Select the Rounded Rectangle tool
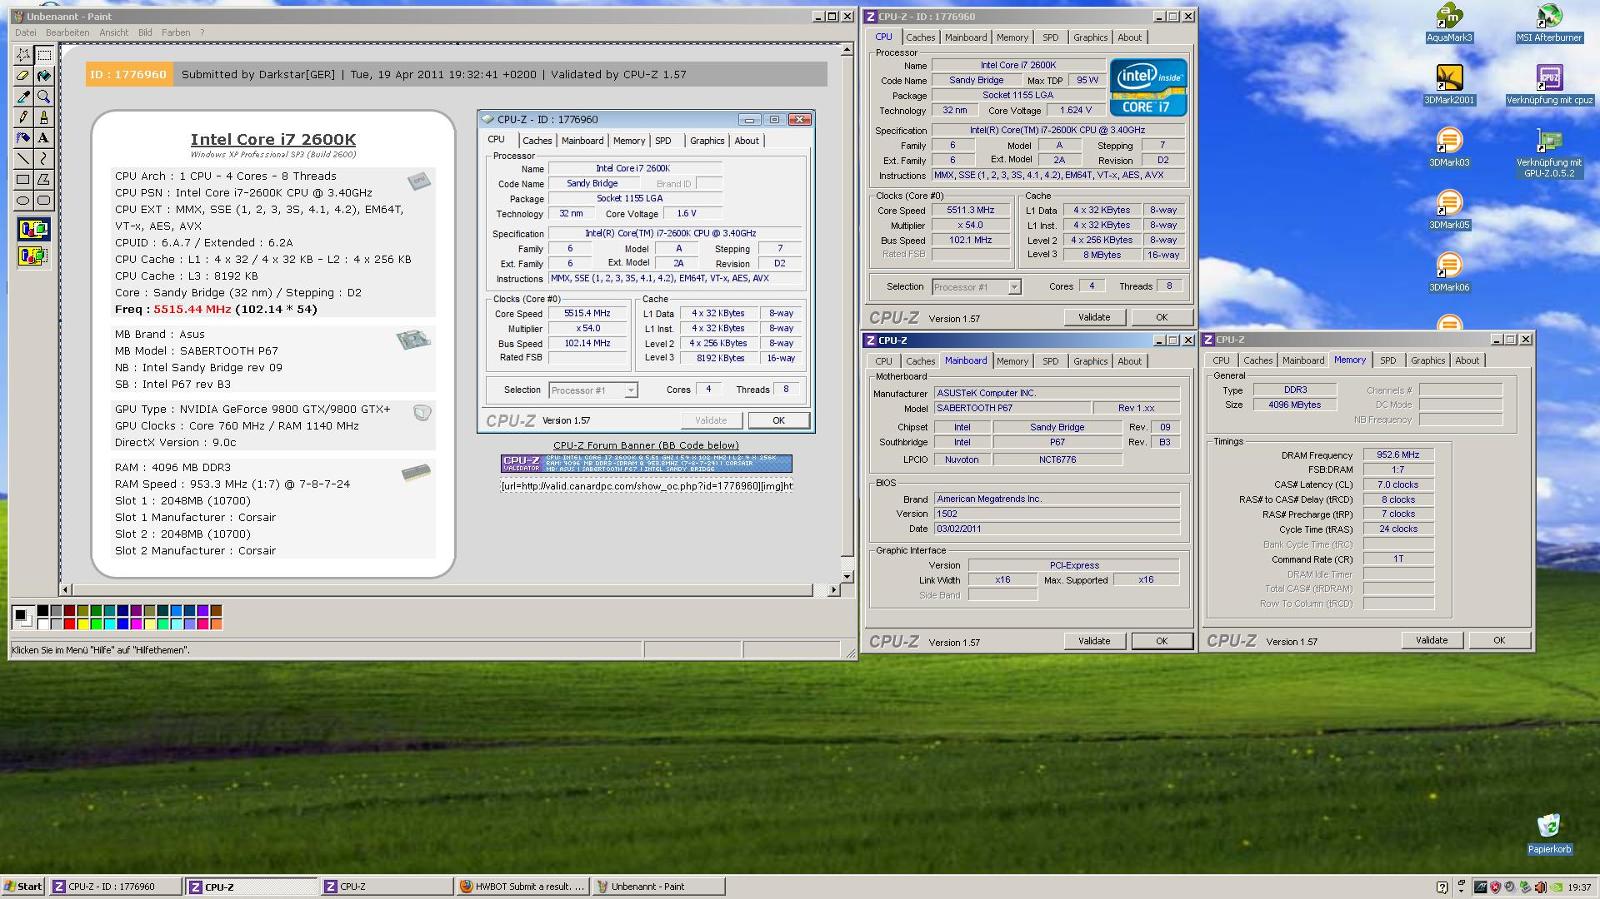This screenshot has width=1600, height=899. pos(44,200)
